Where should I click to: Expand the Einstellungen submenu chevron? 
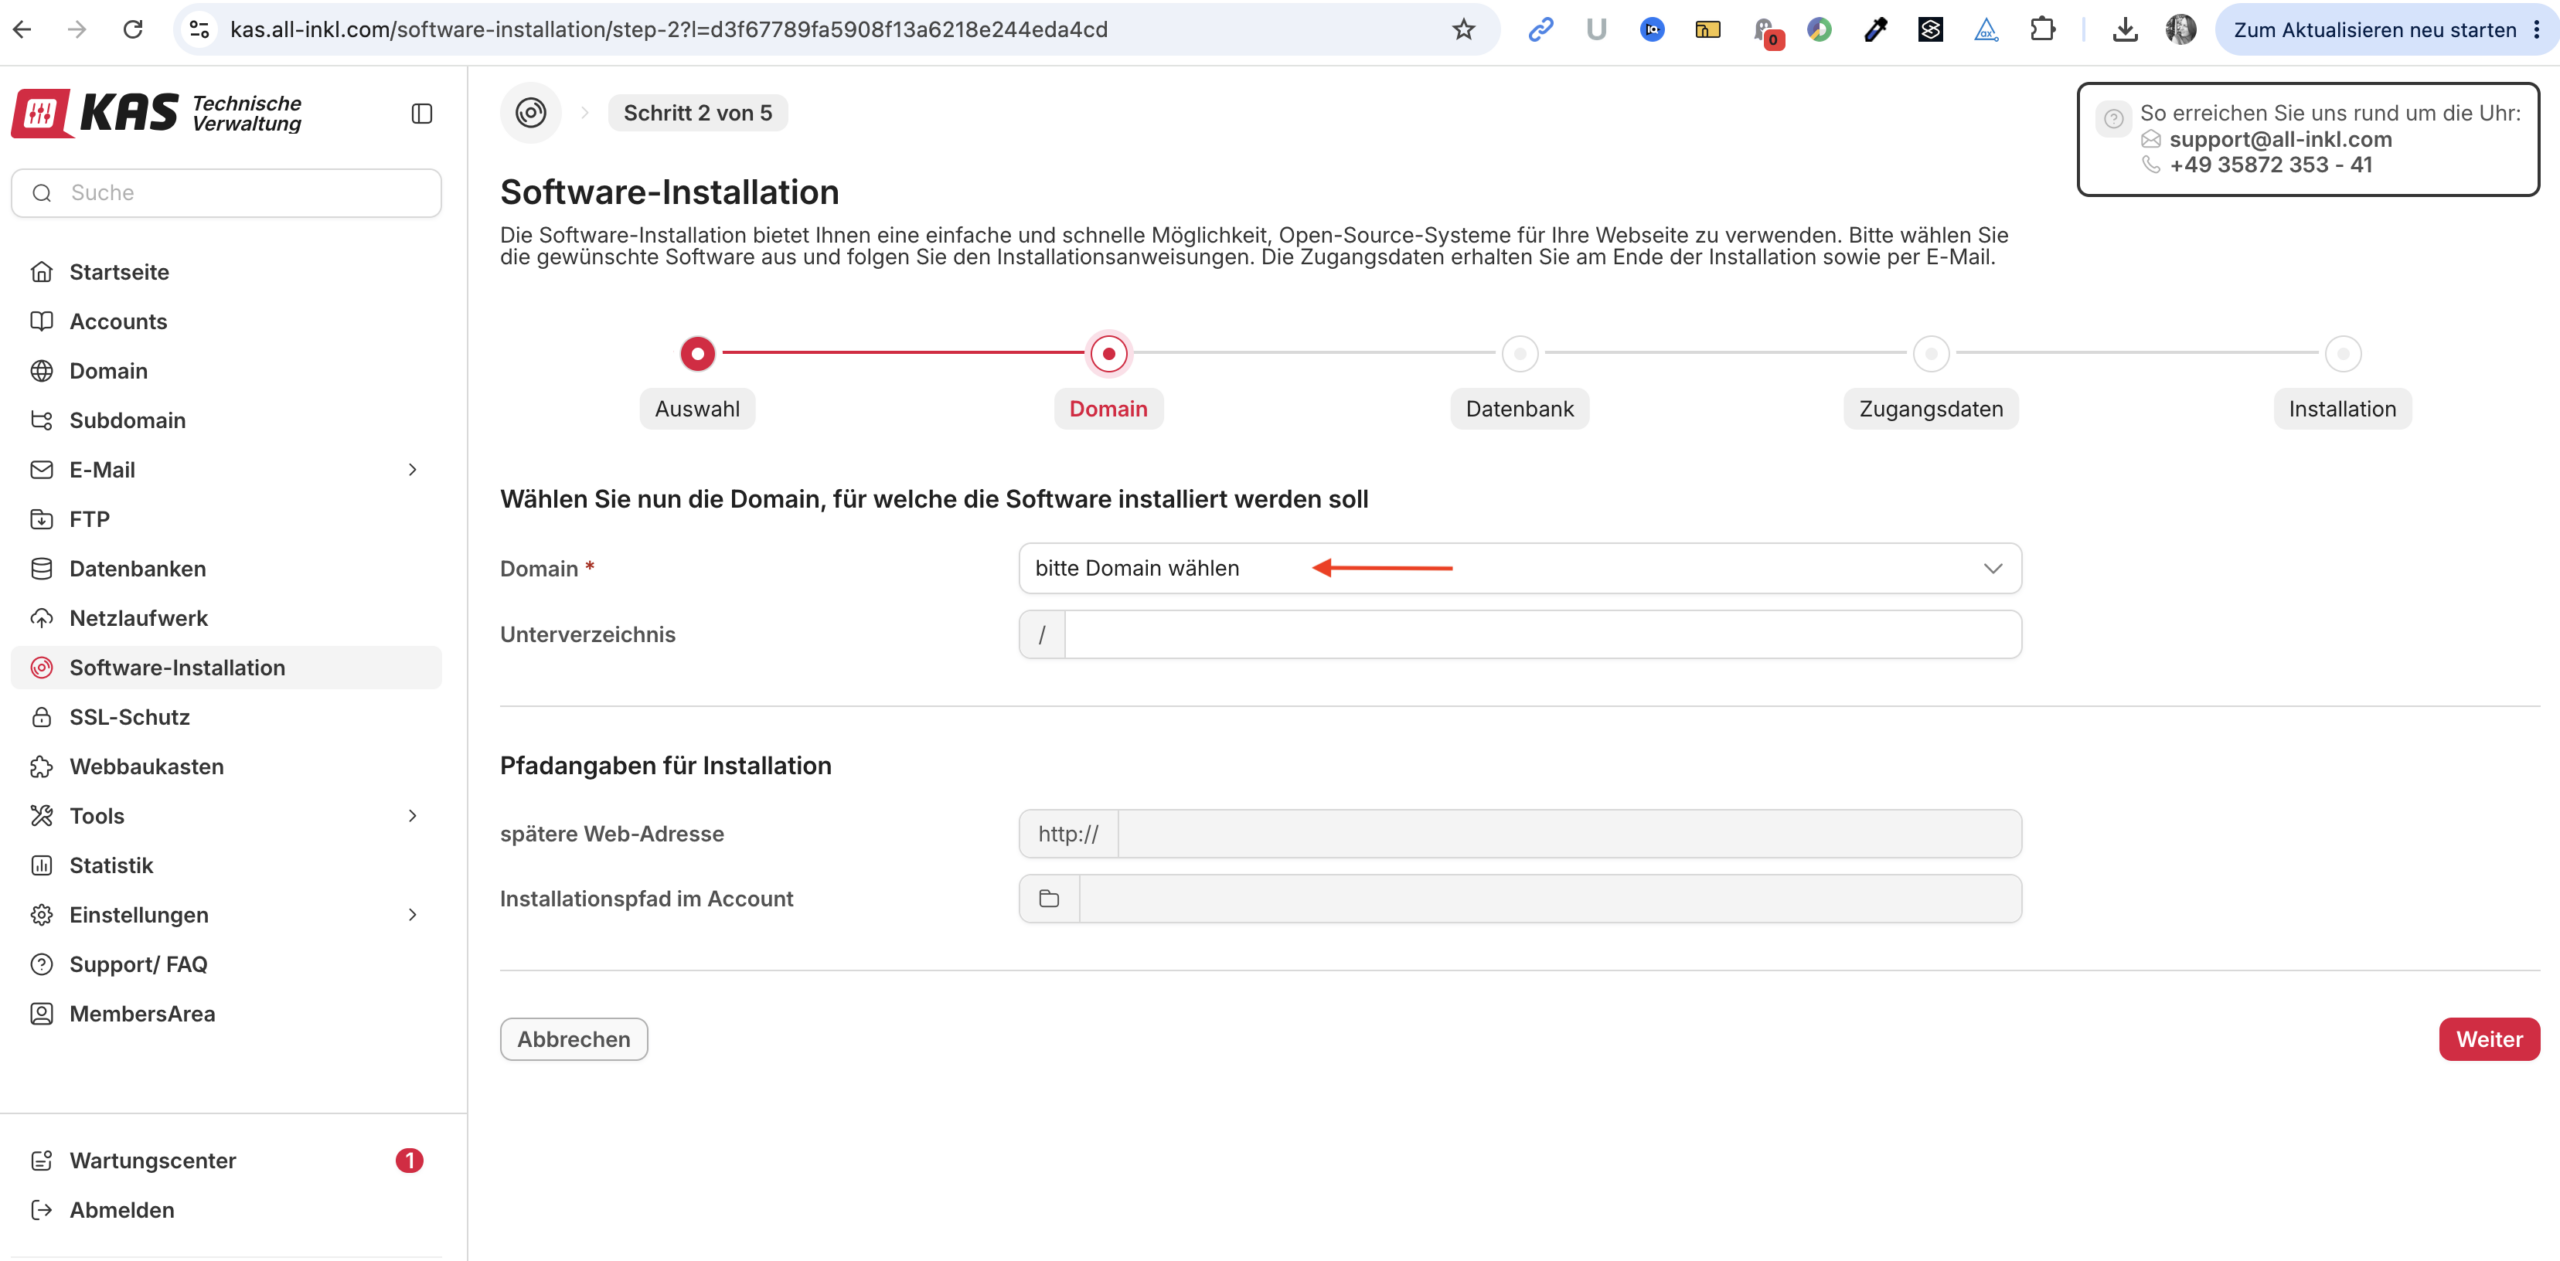pyautogui.click(x=412, y=915)
